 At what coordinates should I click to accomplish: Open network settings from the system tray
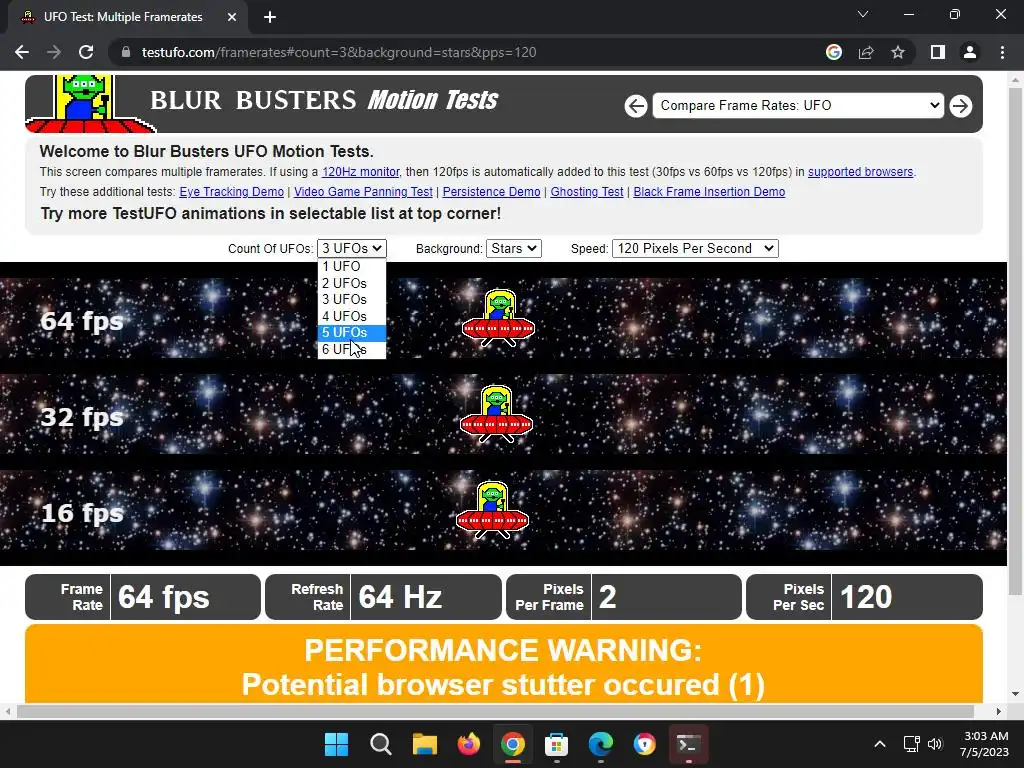click(912, 744)
